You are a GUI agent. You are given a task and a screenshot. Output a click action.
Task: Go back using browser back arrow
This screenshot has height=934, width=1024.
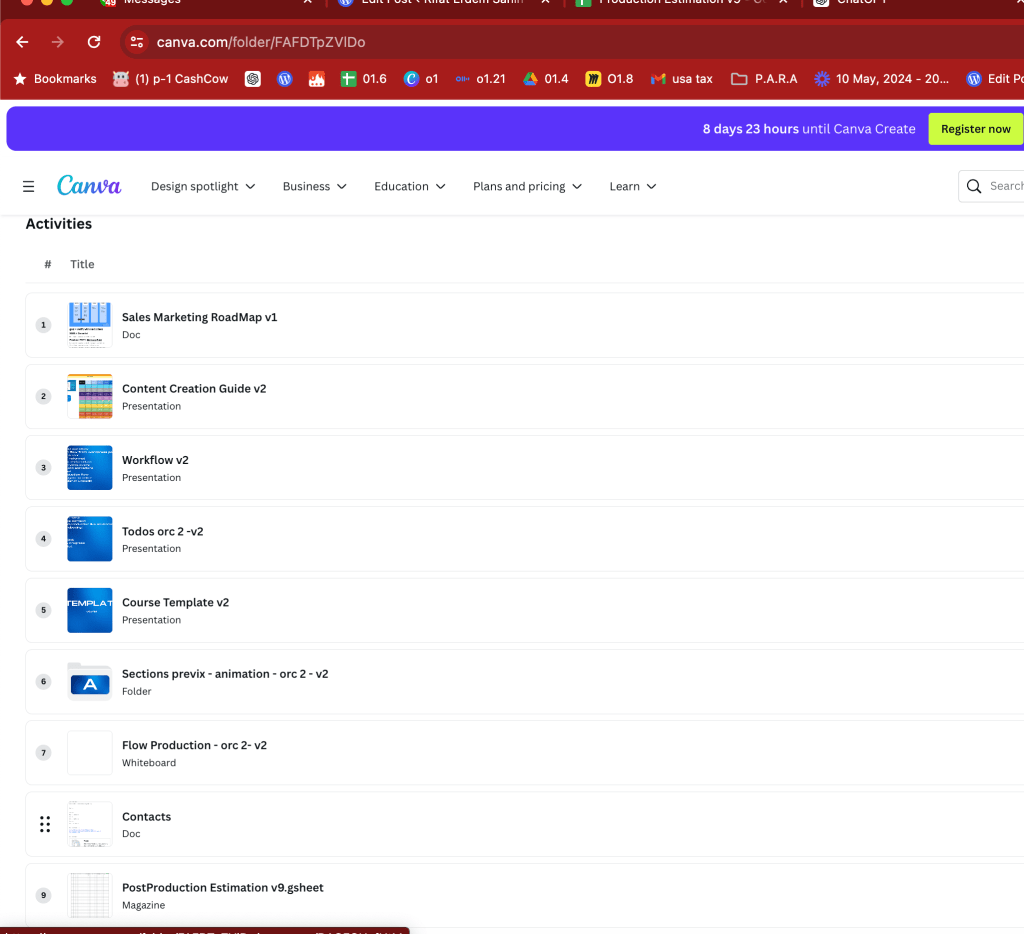22,42
